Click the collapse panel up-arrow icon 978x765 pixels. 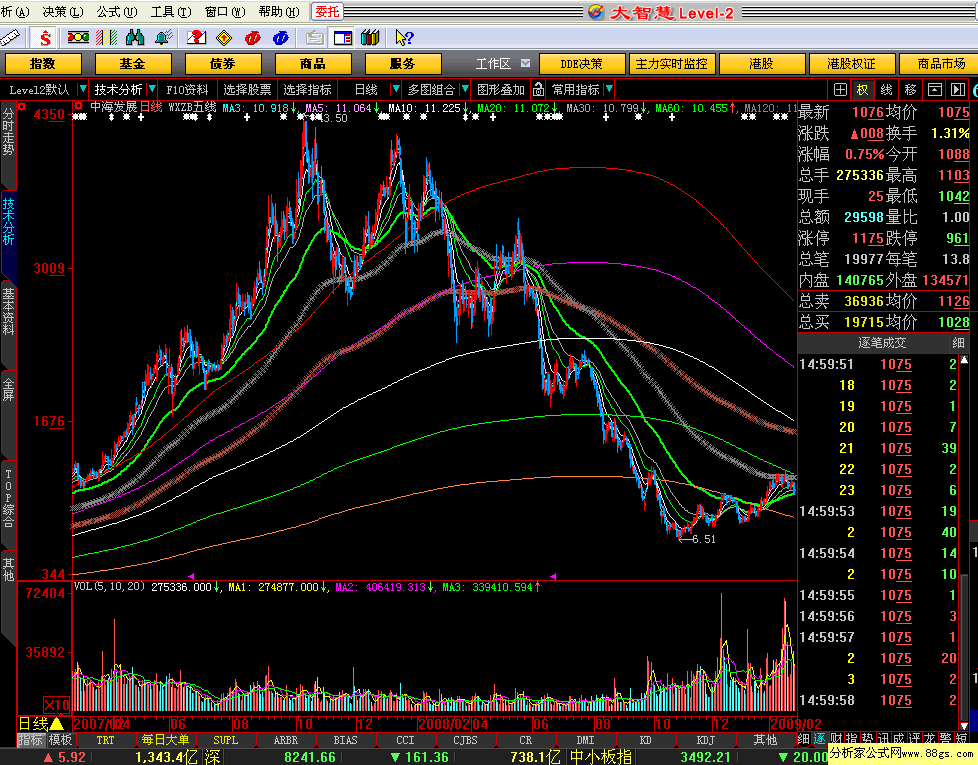click(x=934, y=90)
